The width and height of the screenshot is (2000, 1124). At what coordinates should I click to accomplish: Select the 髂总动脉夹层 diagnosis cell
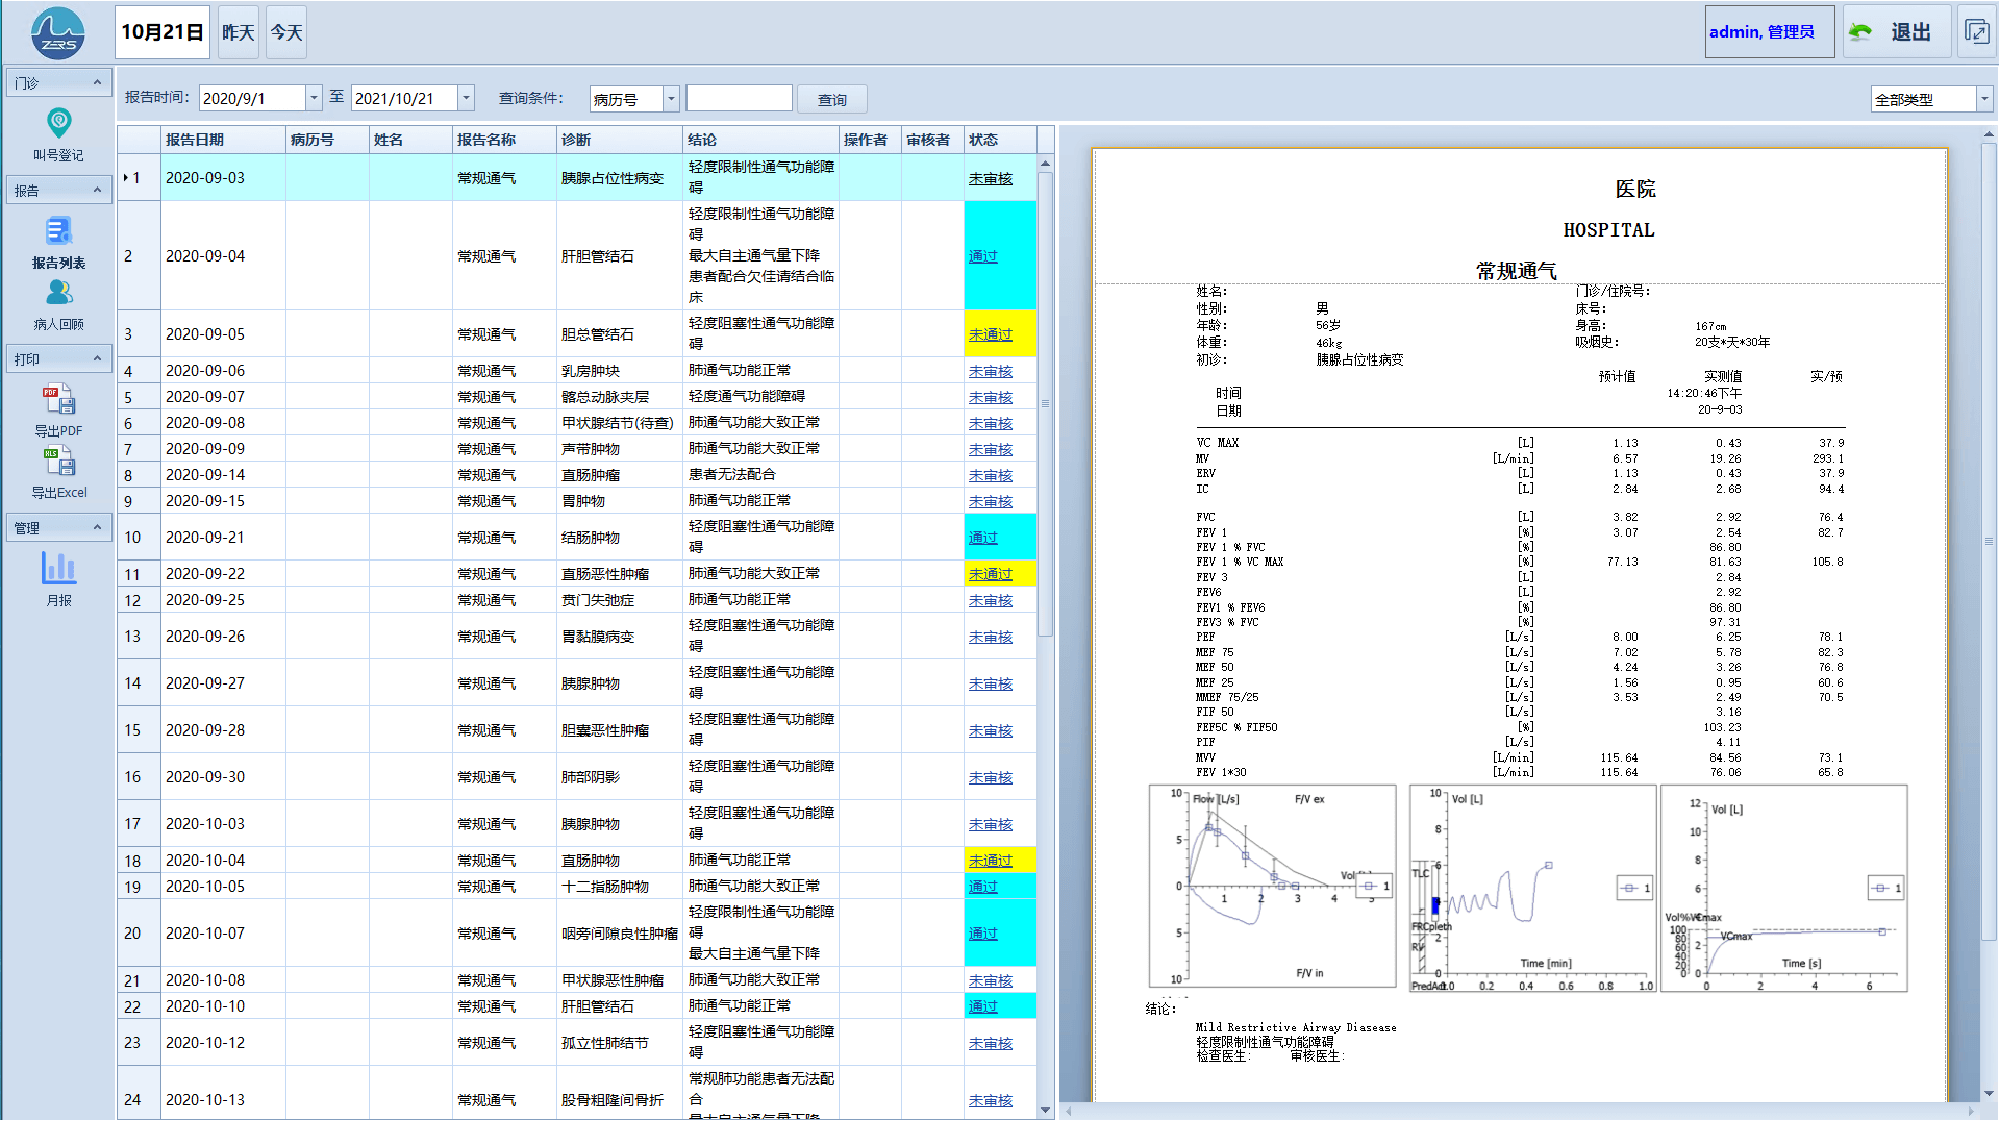click(619, 397)
